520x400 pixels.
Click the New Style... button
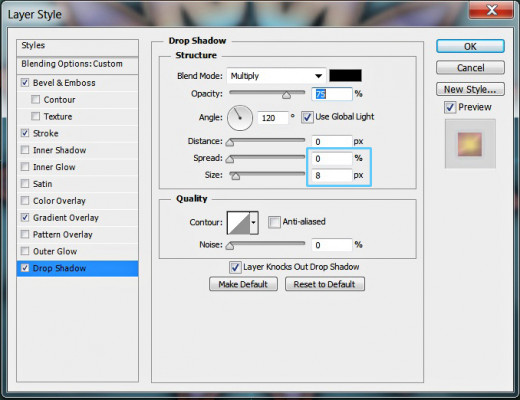(470, 89)
